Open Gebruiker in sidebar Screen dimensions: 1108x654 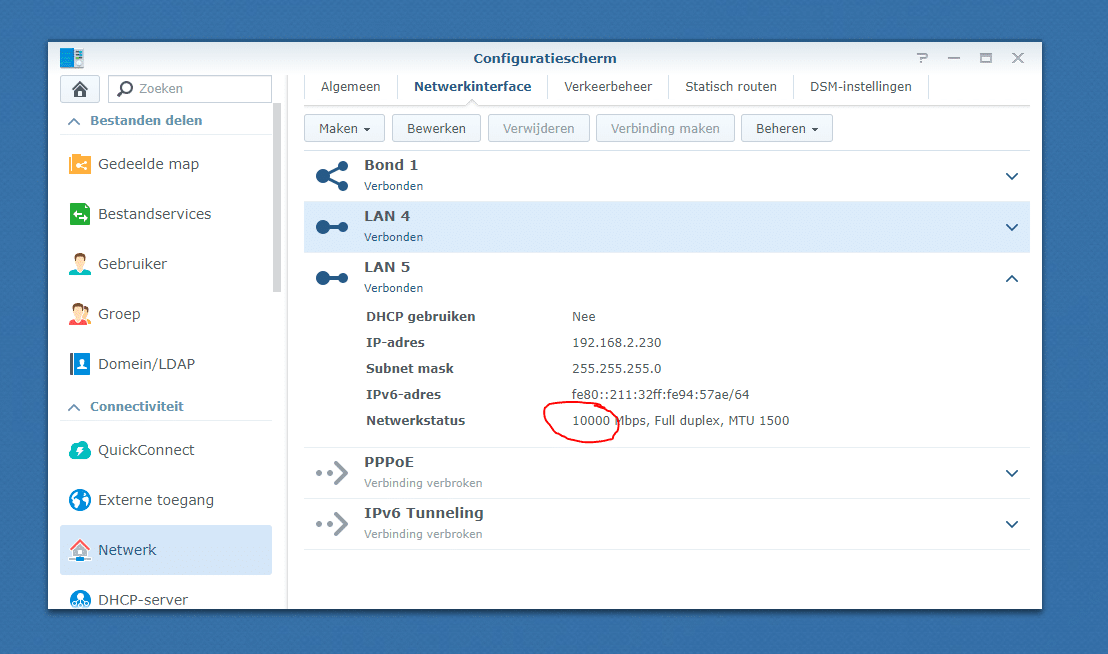click(x=166, y=264)
